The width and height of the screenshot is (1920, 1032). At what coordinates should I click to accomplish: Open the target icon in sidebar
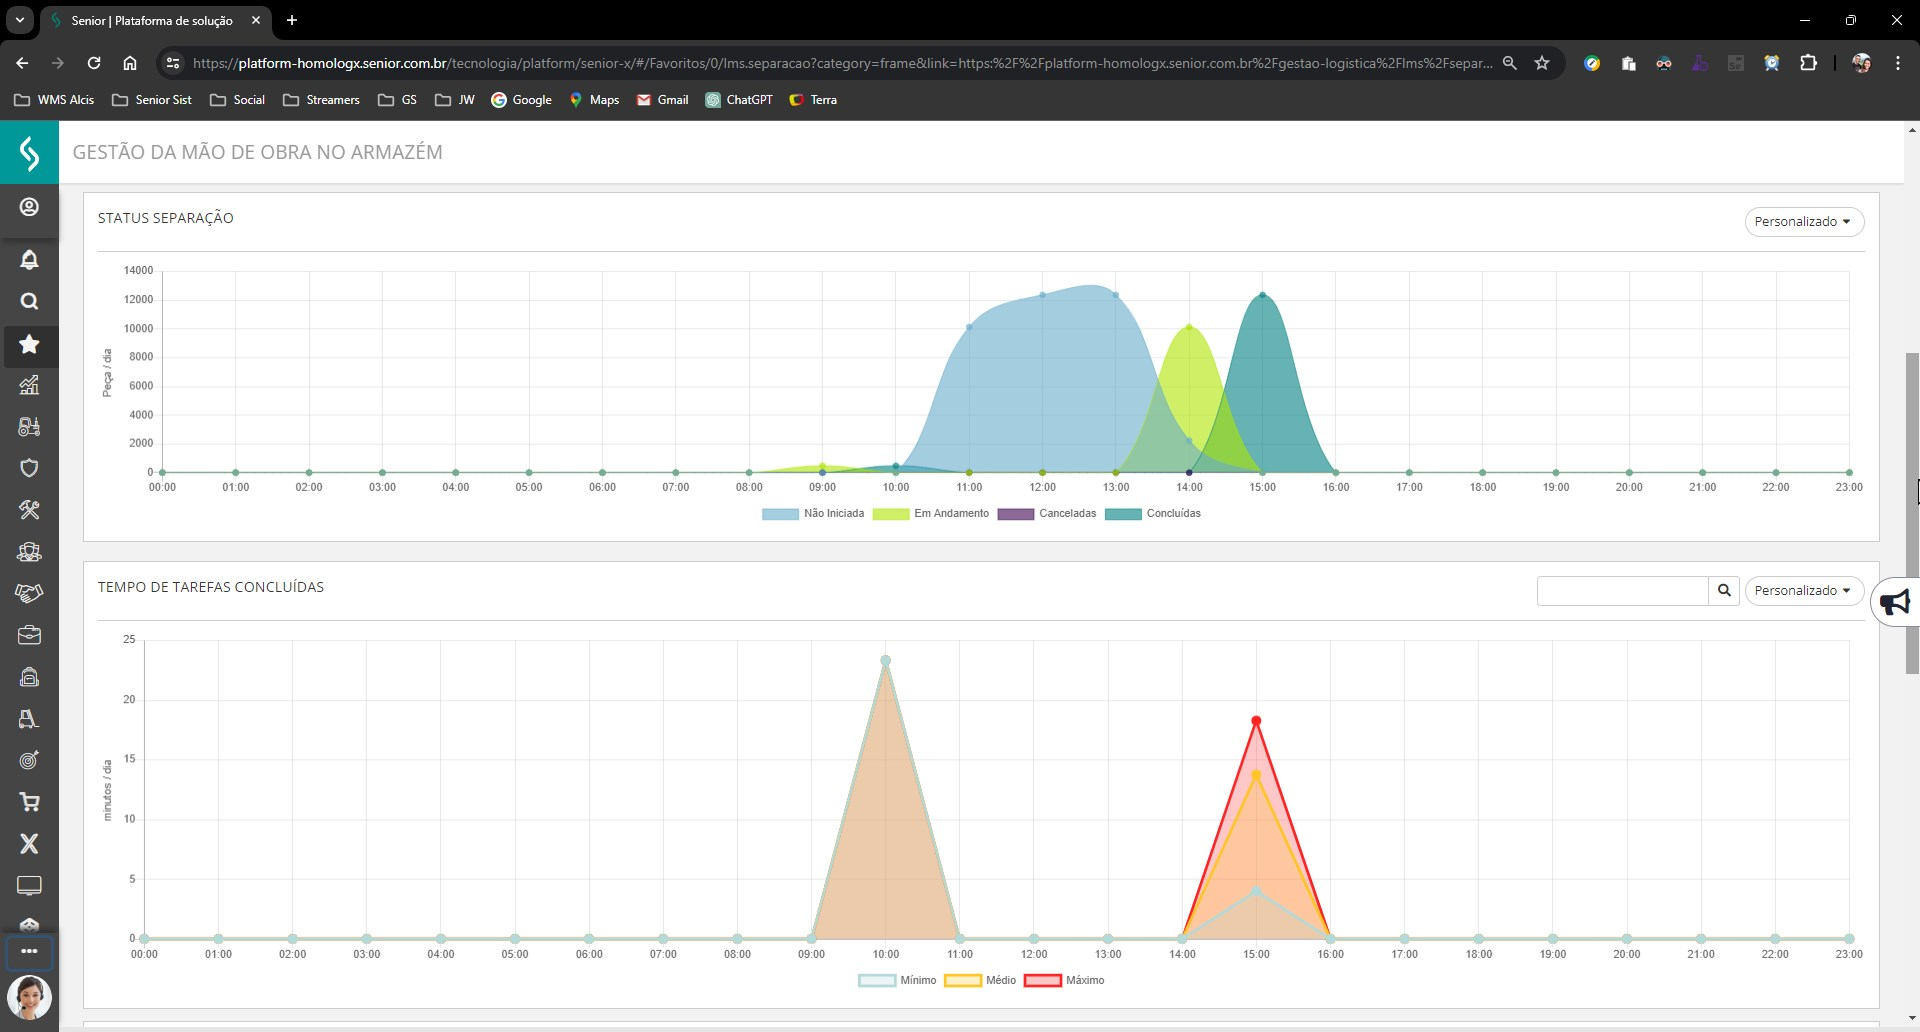29,761
